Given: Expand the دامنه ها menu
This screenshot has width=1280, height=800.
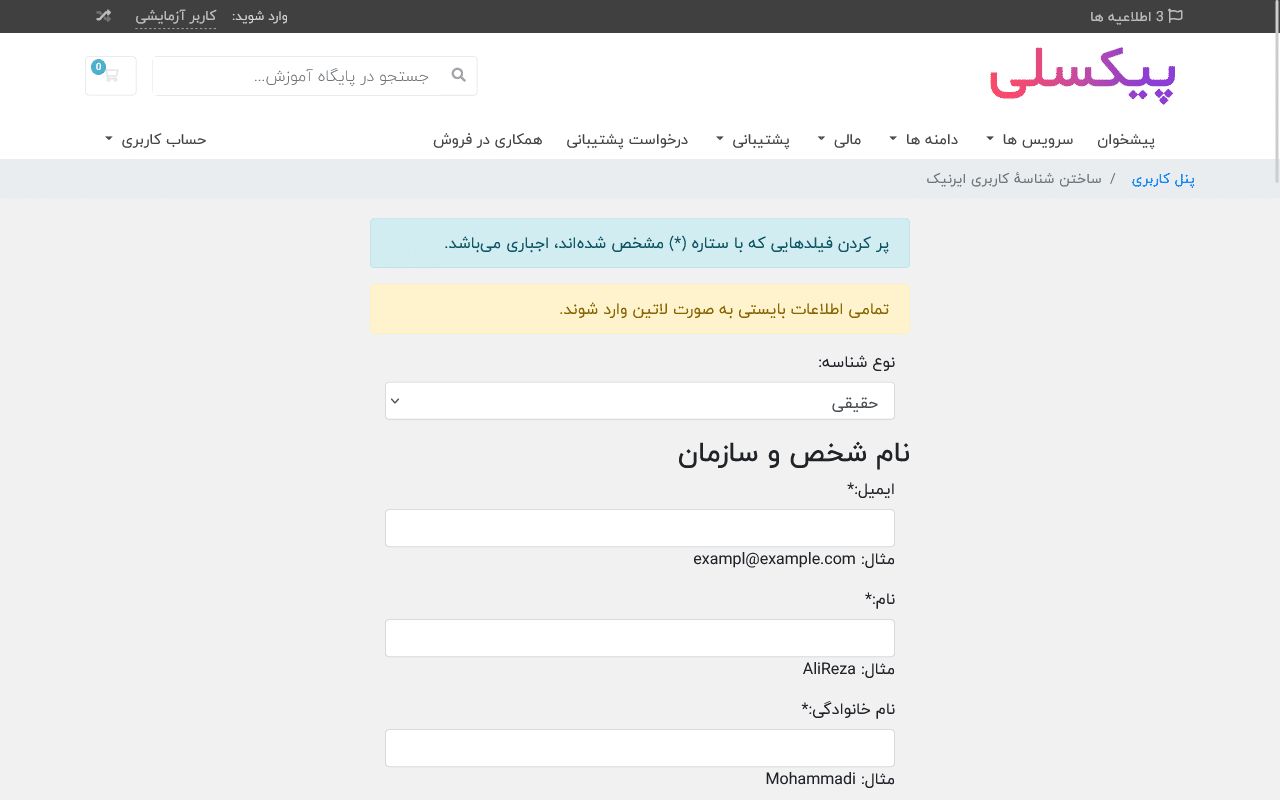Looking at the screenshot, I should click(x=924, y=140).
